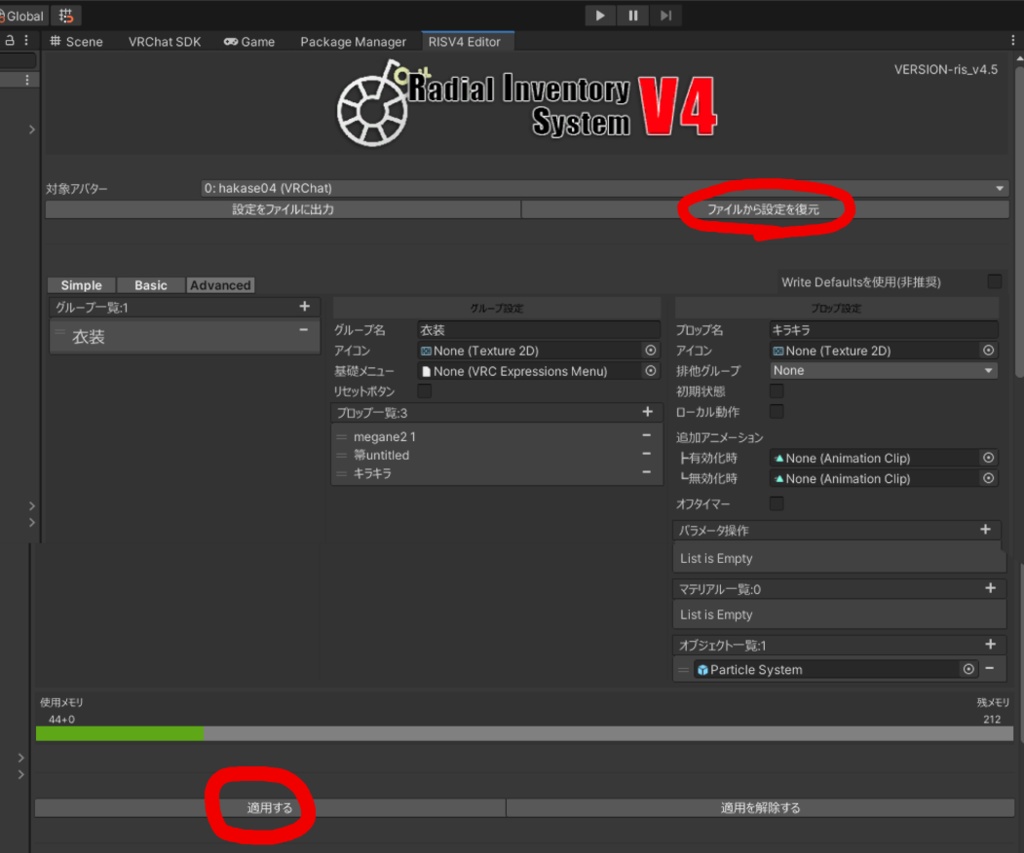Edit the グループ名 text field
This screenshot has width=1024, height=853.
pos(539,330)
